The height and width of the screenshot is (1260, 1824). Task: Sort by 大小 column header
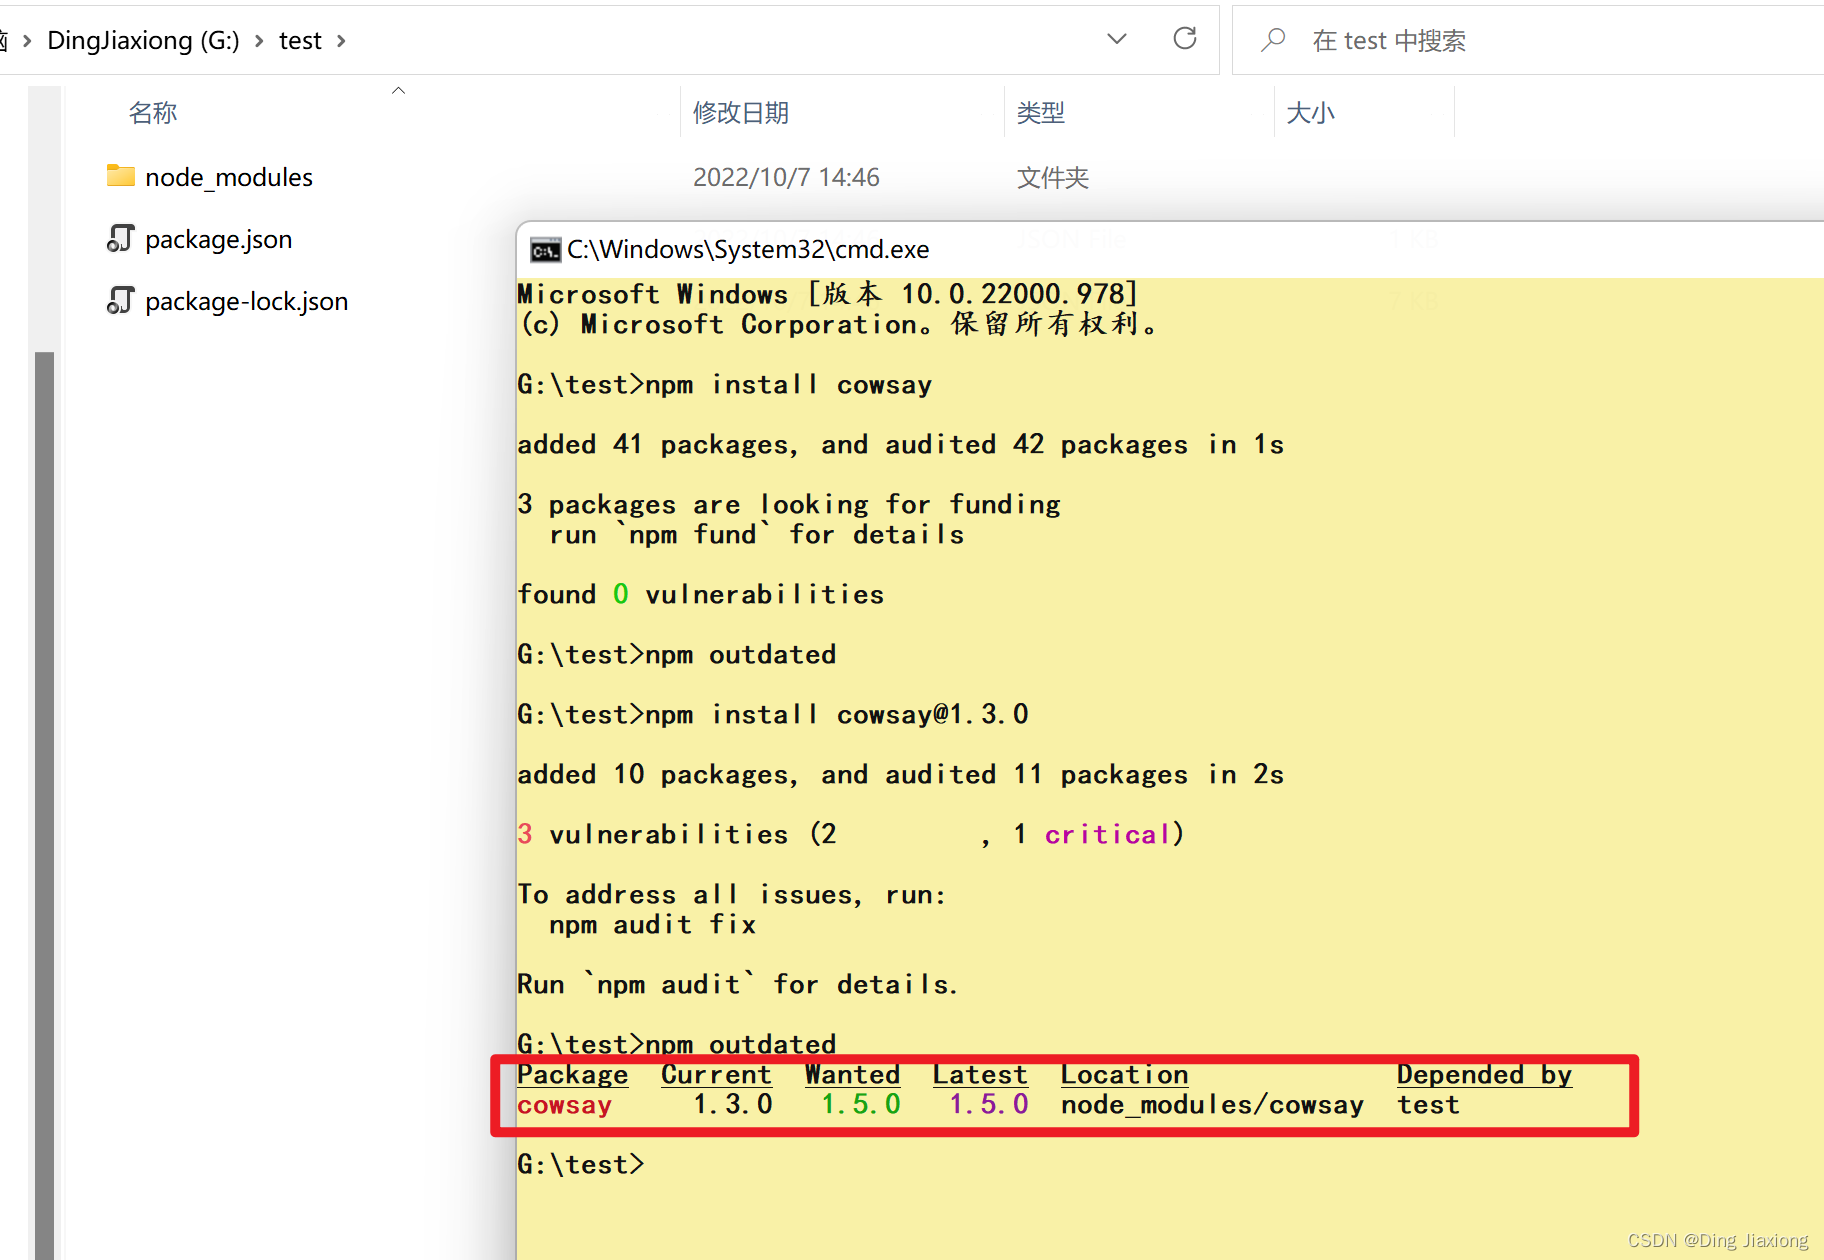click(1311, 112)
